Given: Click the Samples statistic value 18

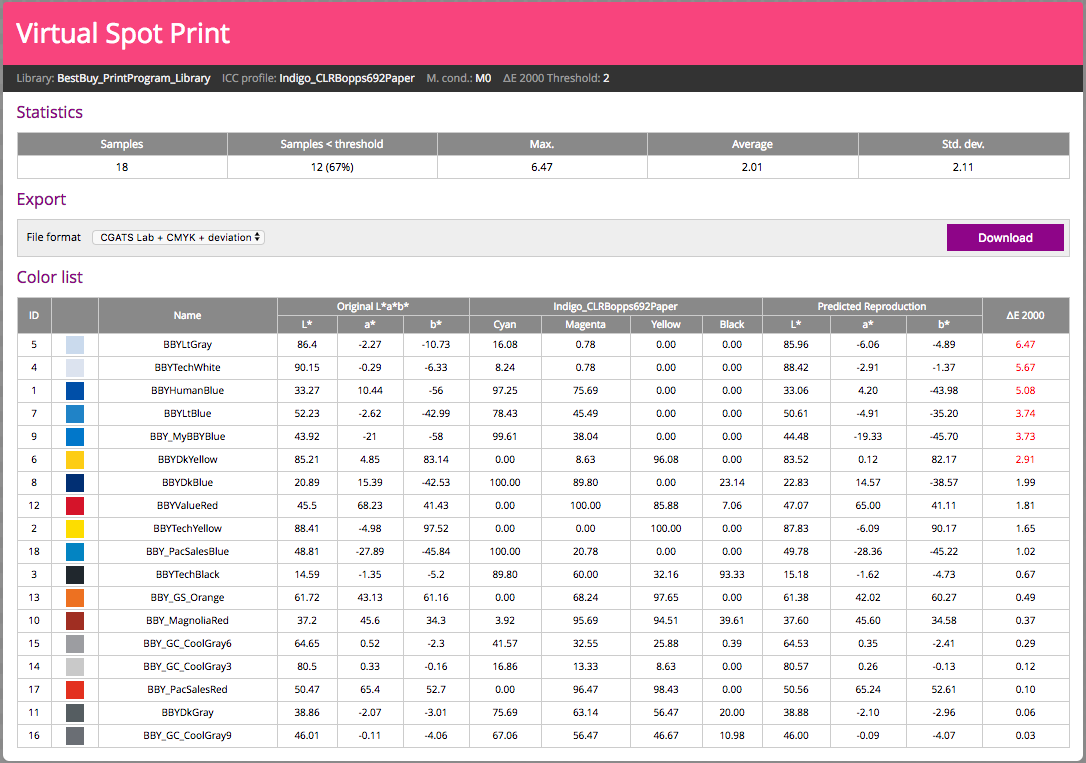Looking at the screenshot, I should pyautogui.click(x=122, y=167).
